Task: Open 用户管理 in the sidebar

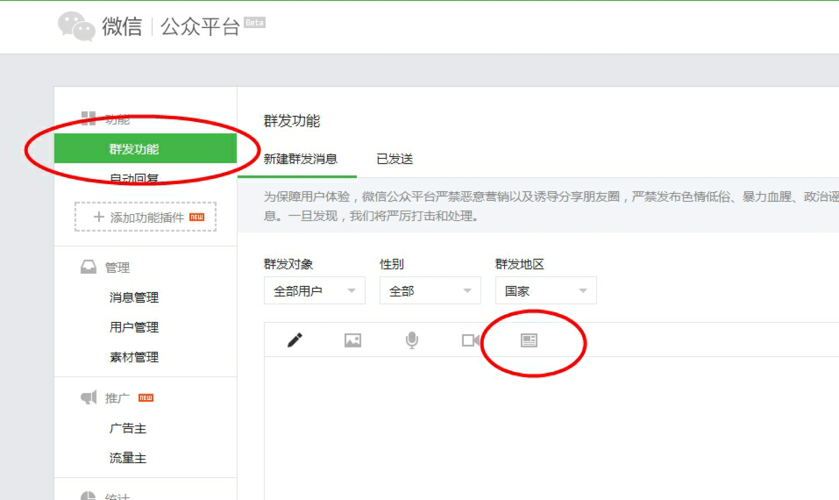Action: tap(134, 327)
